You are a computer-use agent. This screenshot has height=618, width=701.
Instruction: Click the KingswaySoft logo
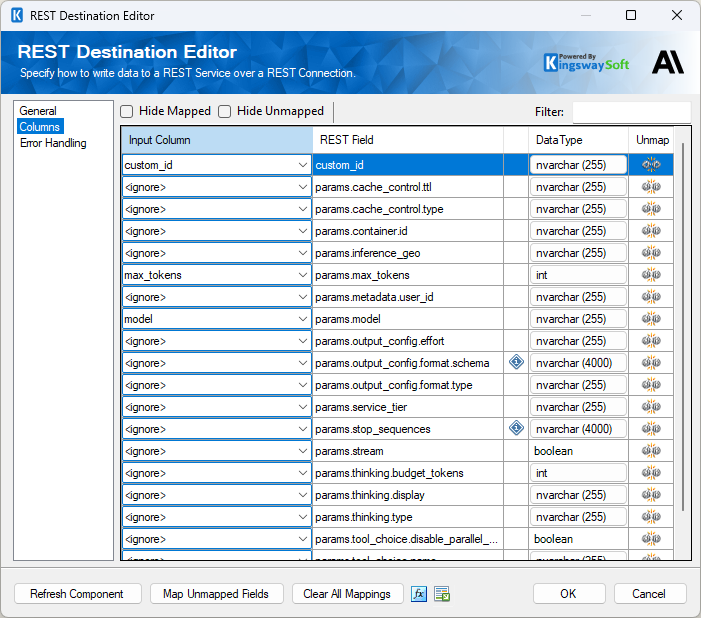point(586,63)
